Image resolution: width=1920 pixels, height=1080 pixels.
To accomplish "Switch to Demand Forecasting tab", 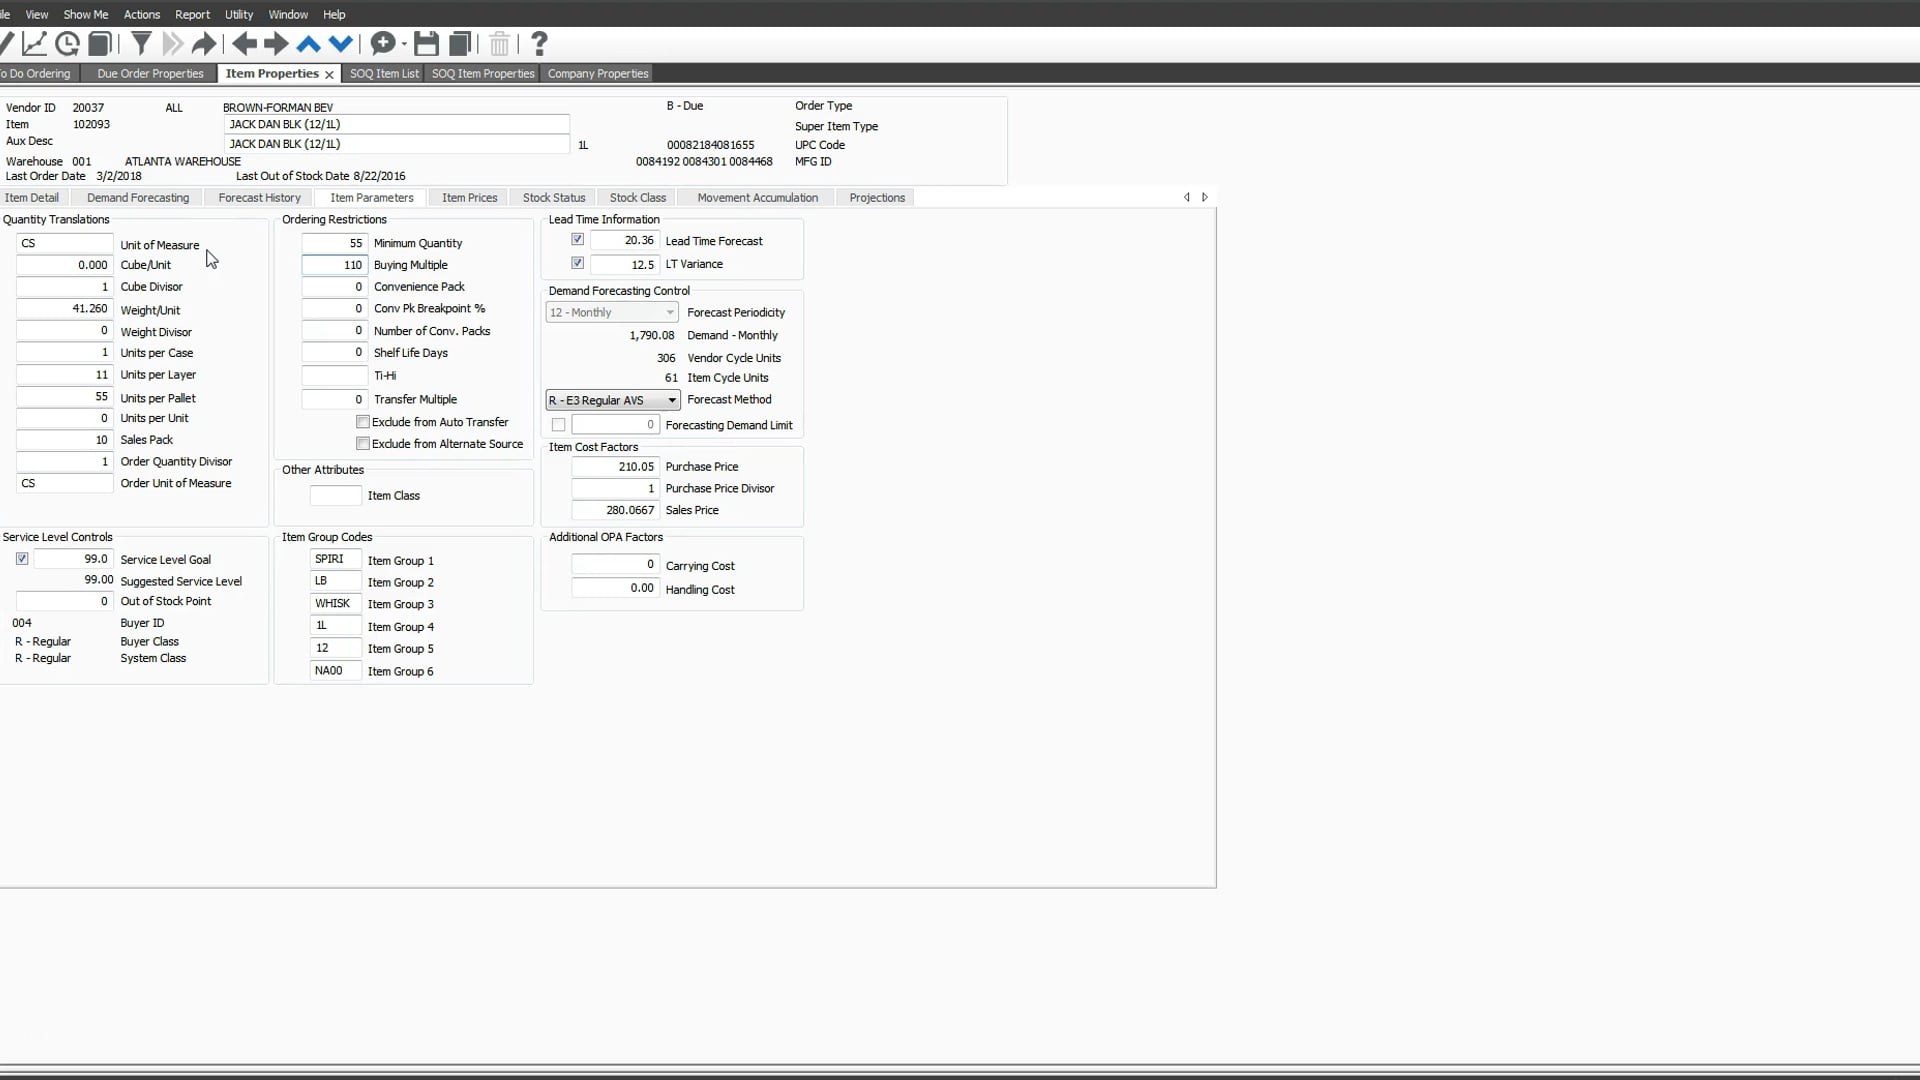I will [137, 196].
